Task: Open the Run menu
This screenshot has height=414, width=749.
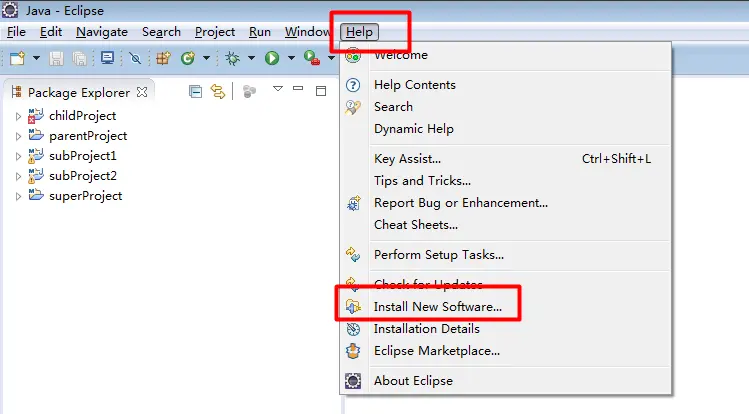Action: (260, 32)
